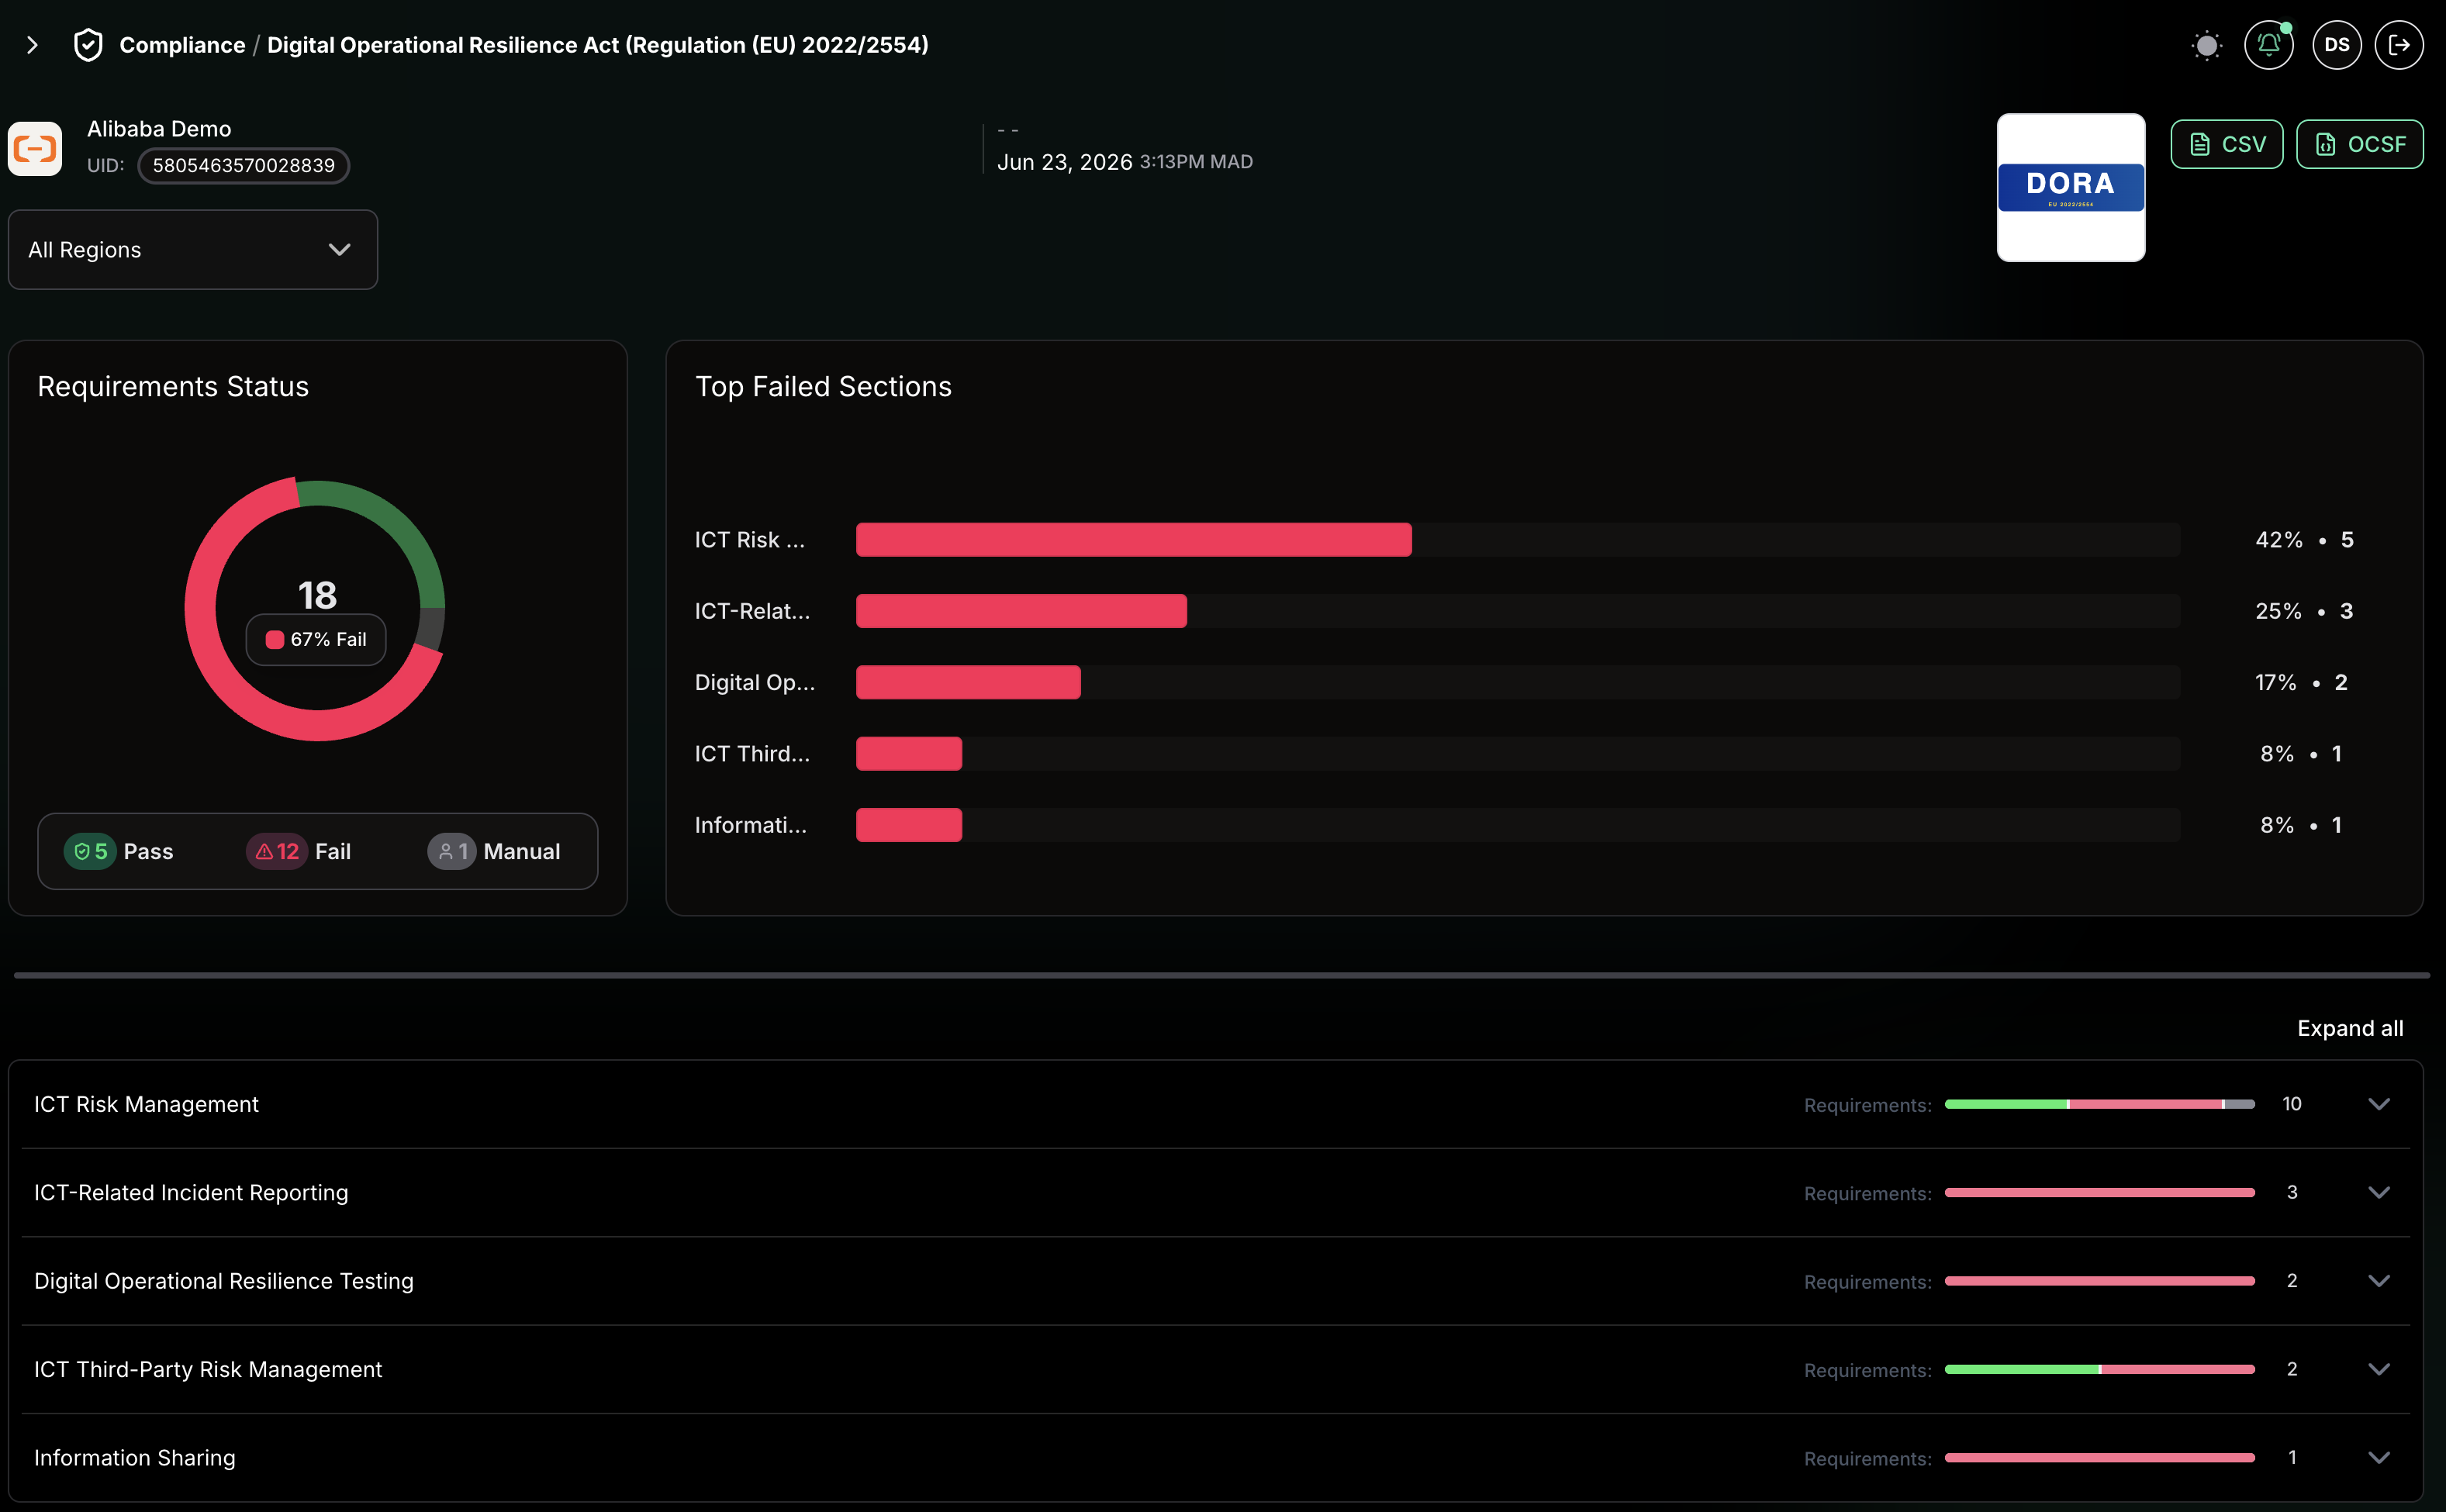Screen dimensions: 2446x1512
Task: Open notifications bell icon
Action: coord(2269,45)
